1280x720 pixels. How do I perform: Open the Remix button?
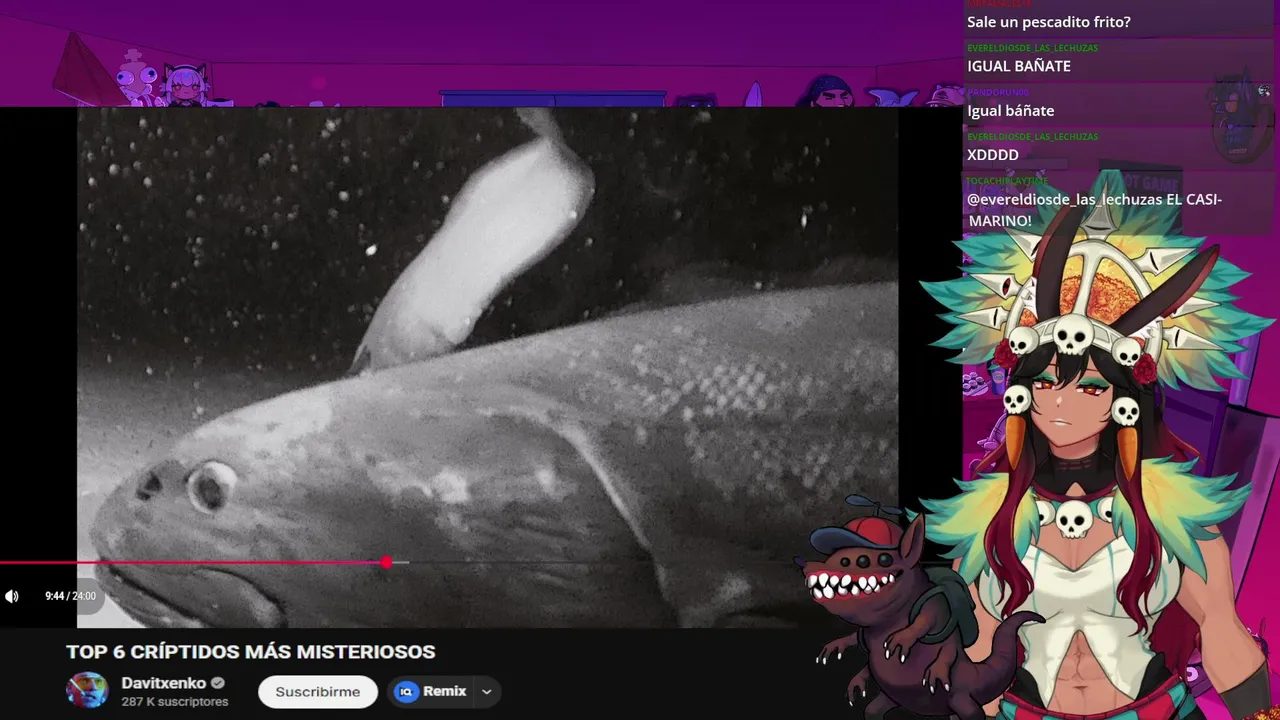(x=432, y=691)
